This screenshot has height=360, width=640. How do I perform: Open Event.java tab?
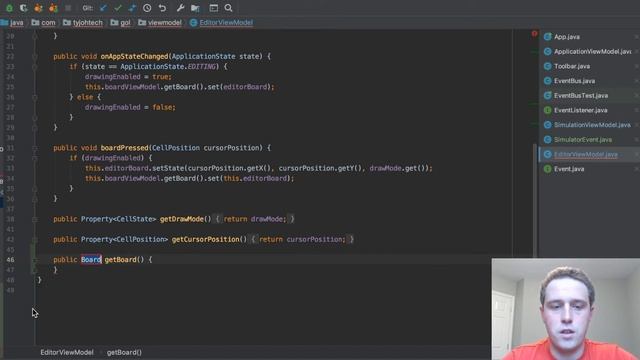tap(569, 169)
